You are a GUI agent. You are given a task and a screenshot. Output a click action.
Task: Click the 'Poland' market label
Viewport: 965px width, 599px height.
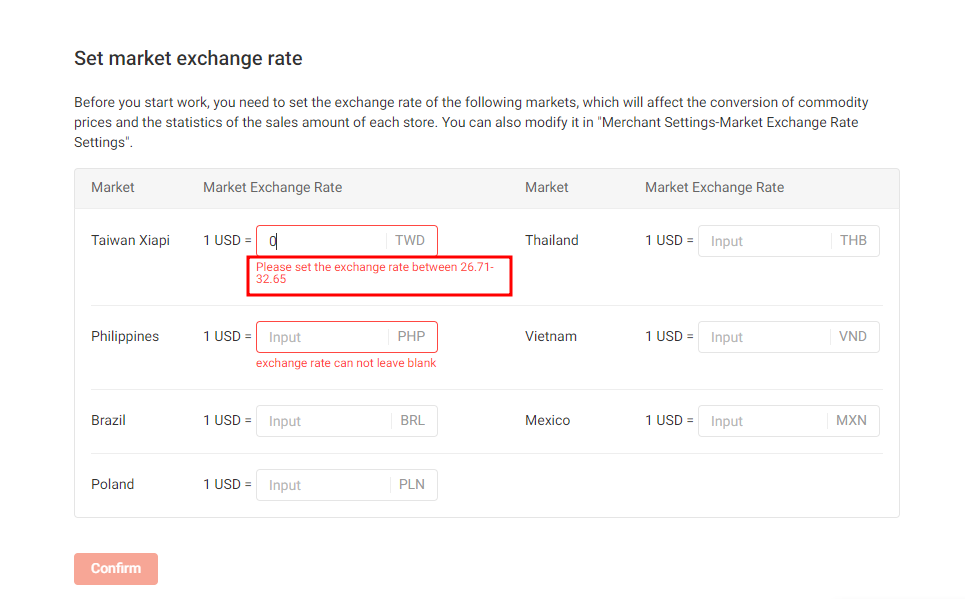click(113, 484)
